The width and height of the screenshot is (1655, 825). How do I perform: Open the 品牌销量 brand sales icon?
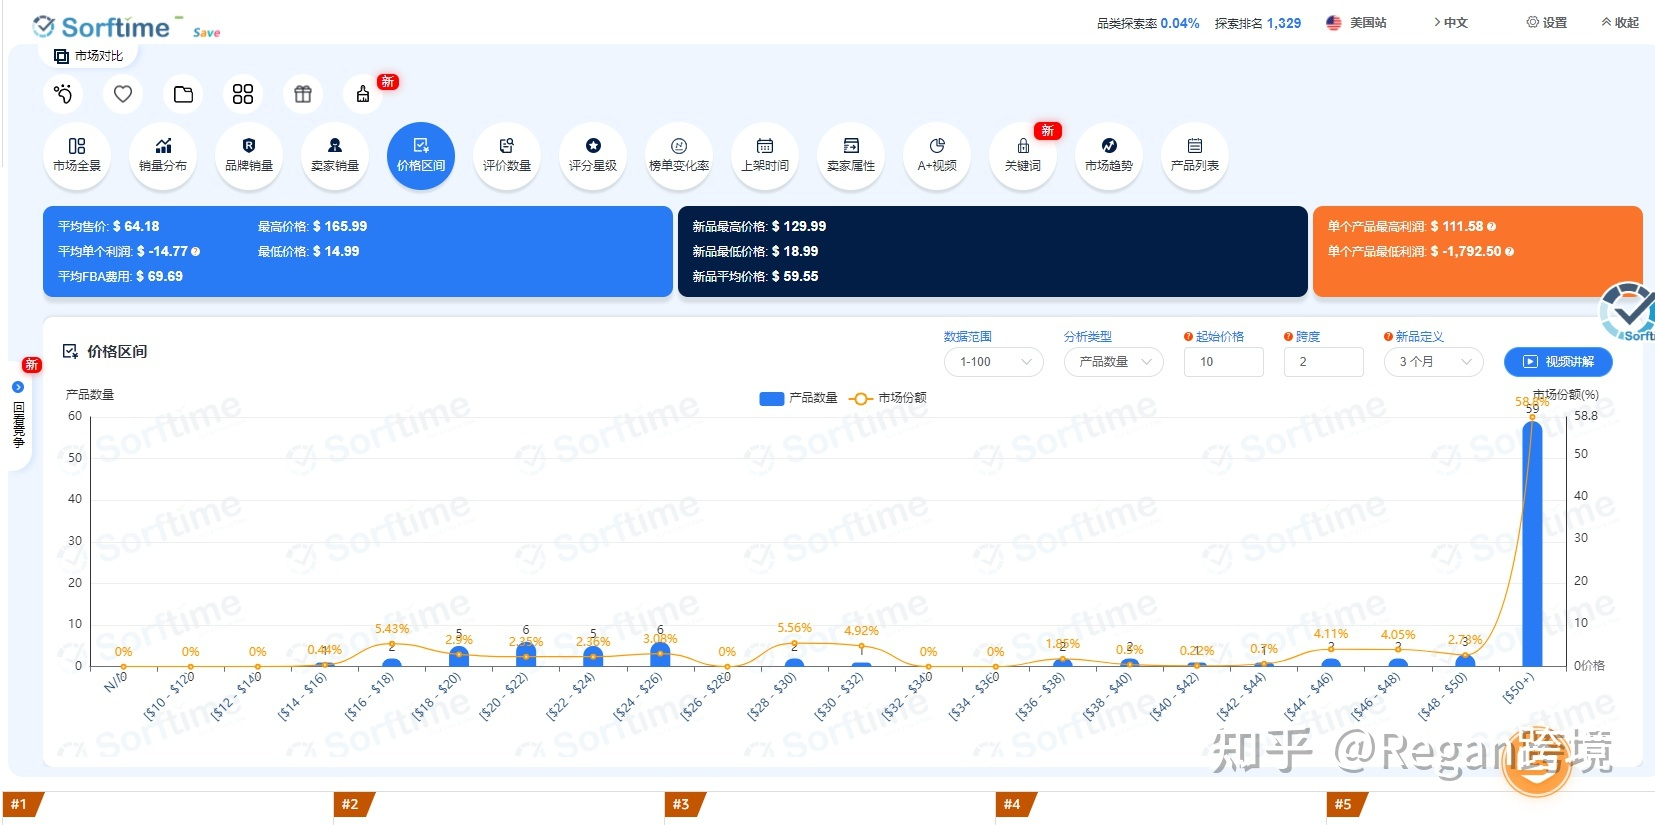click(249, 155)
